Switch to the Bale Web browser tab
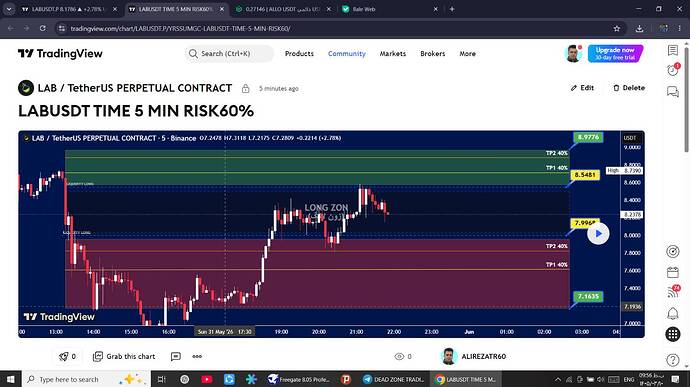The width and height of the screenshot is (690, 387). pyautogui.click(x=390, y=9)
